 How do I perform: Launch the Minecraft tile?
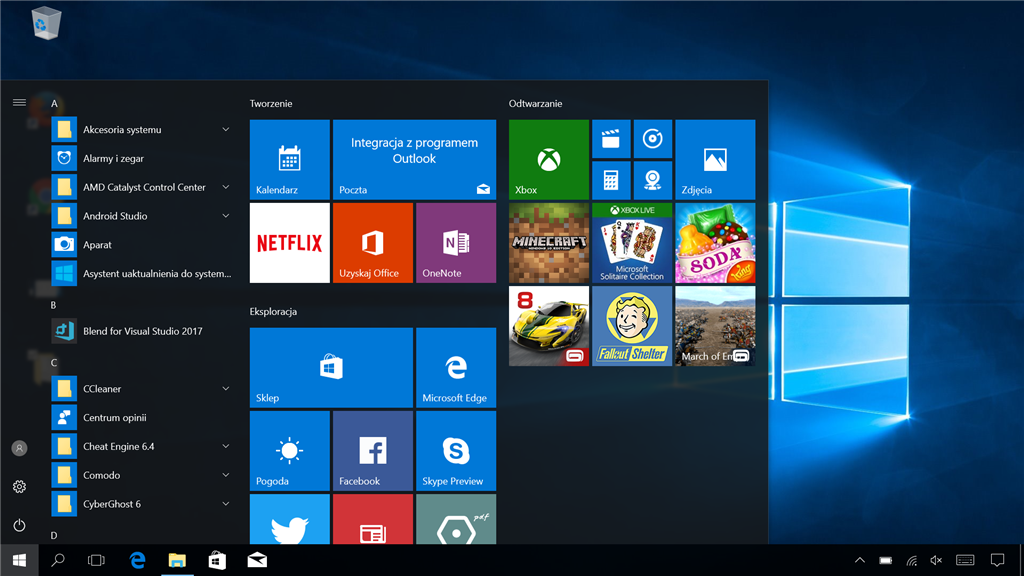coord(549,243)
